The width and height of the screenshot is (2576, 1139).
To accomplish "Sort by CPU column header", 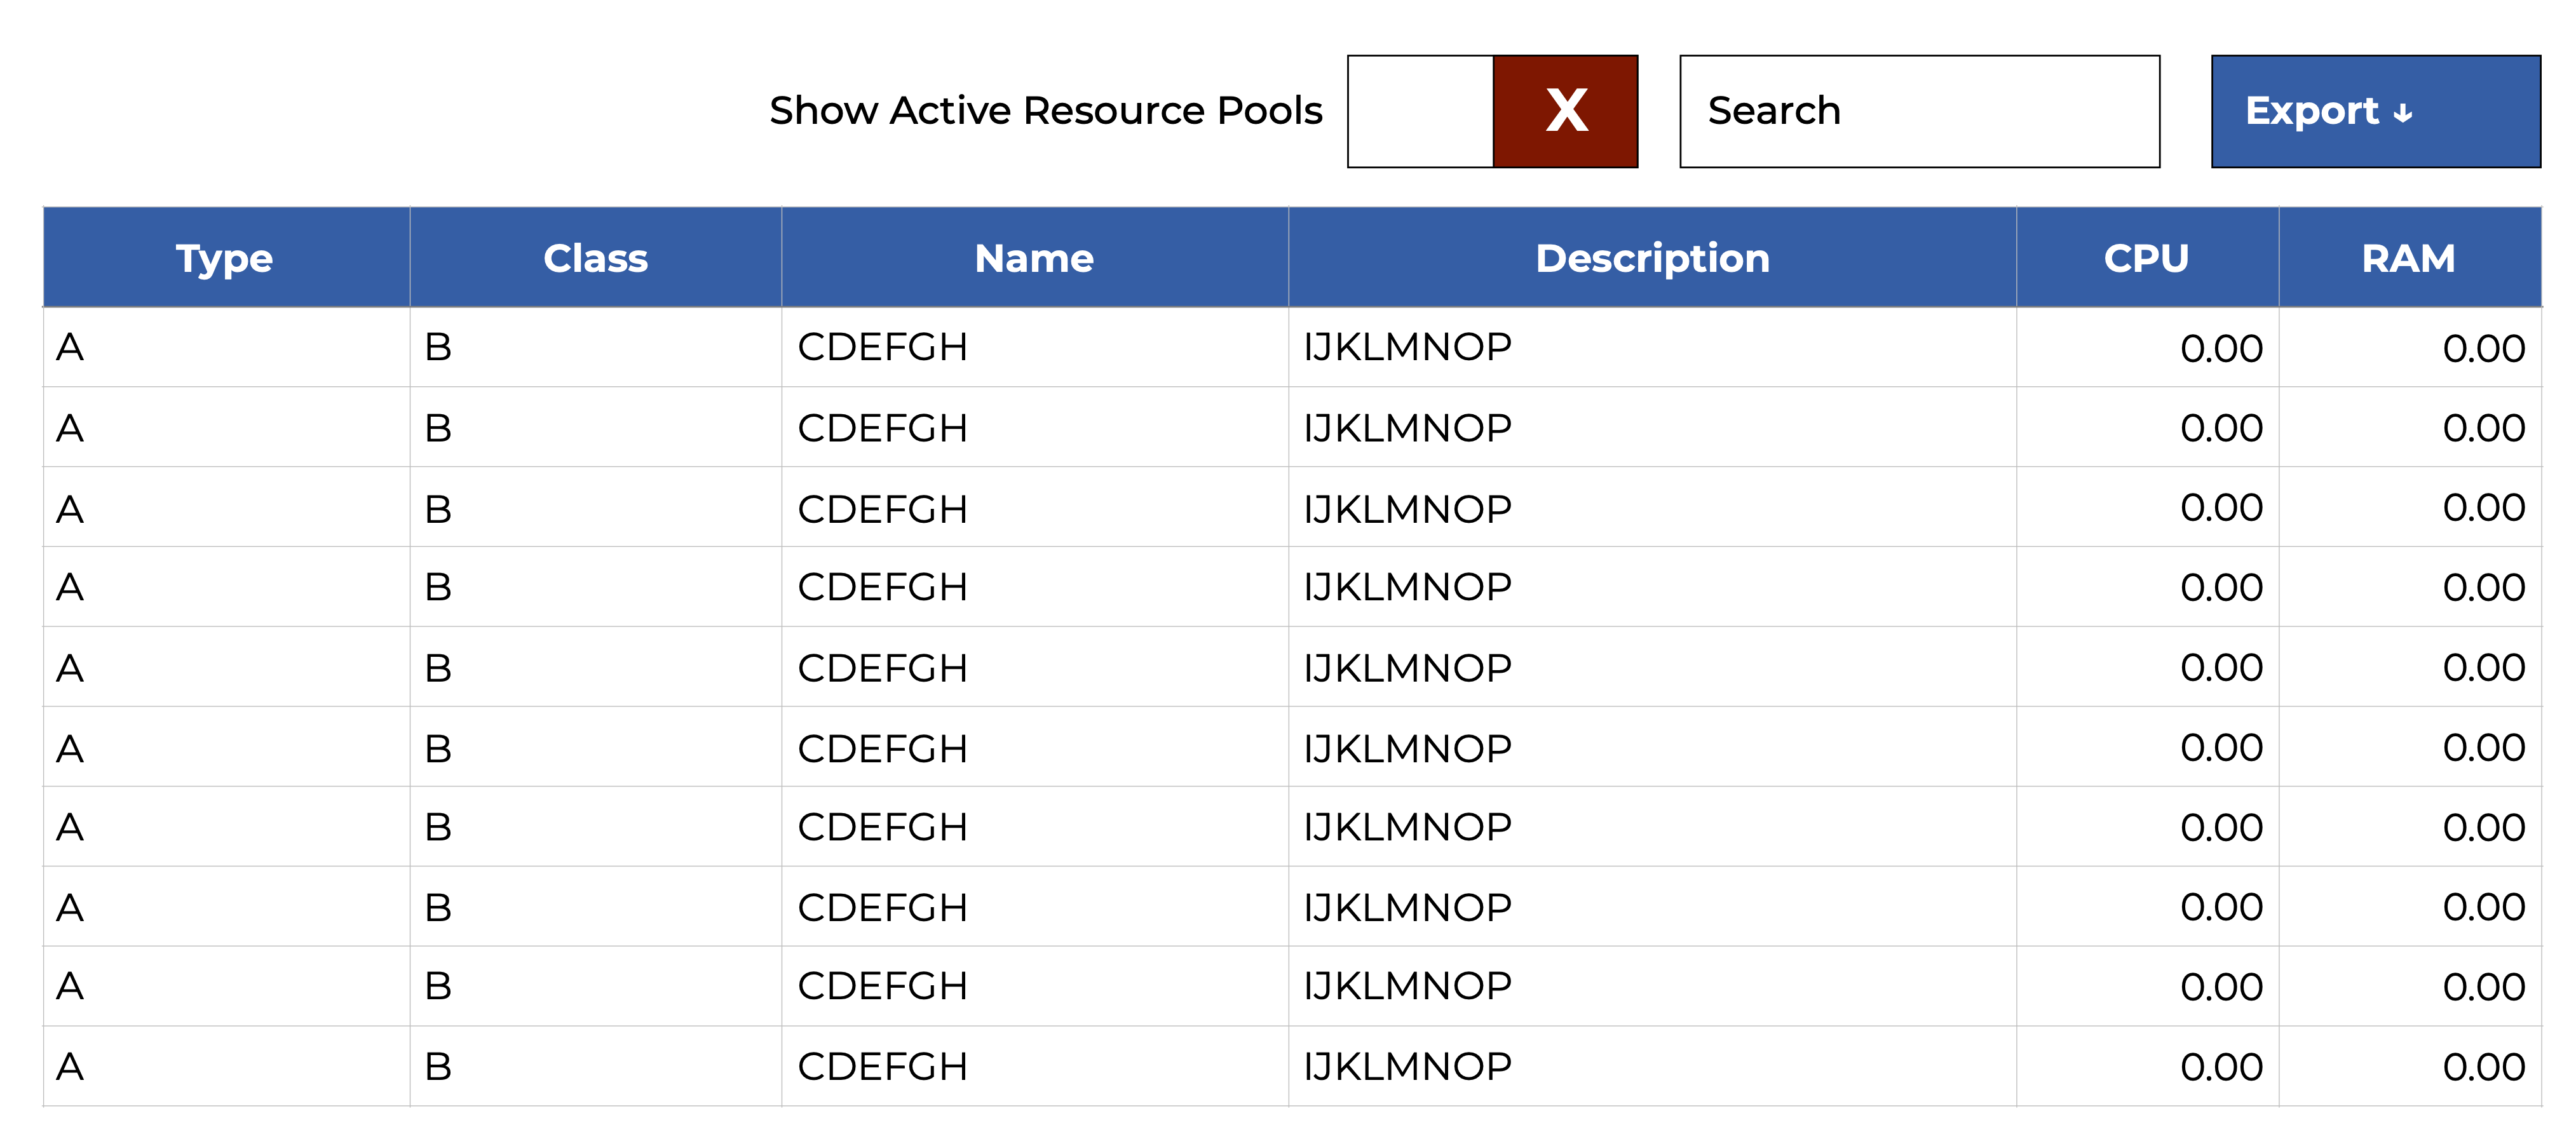I will [x=2146, y=258].
